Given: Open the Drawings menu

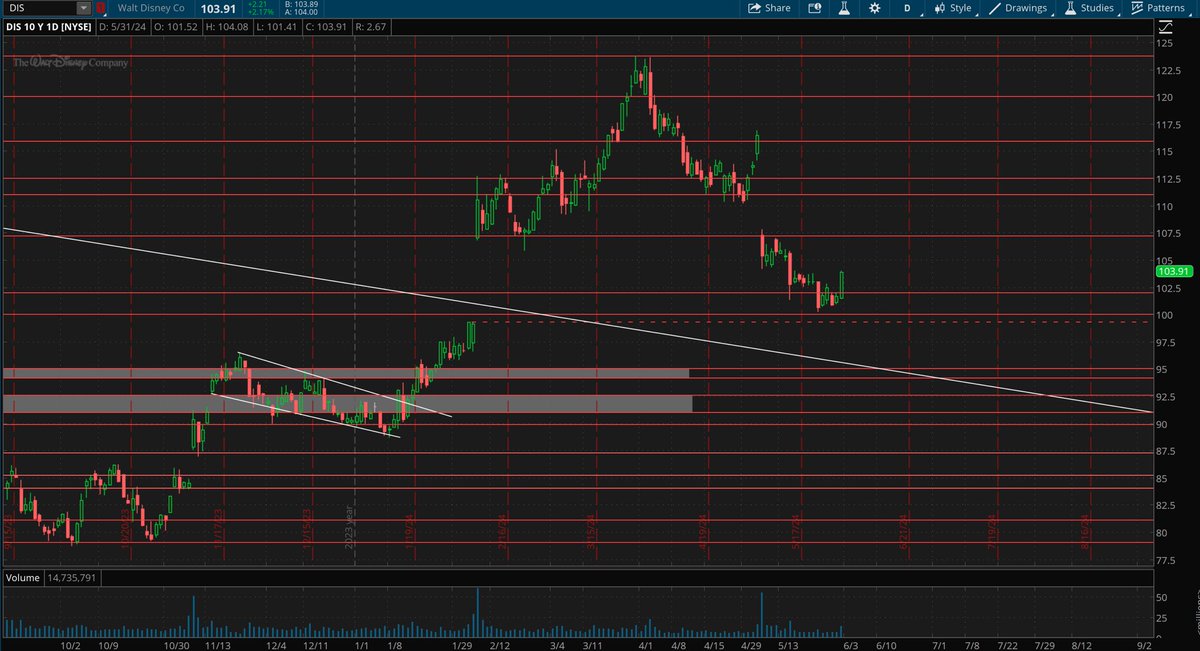Looking at the screenshot, I should pyautogui.click(x=1025, y=8).
